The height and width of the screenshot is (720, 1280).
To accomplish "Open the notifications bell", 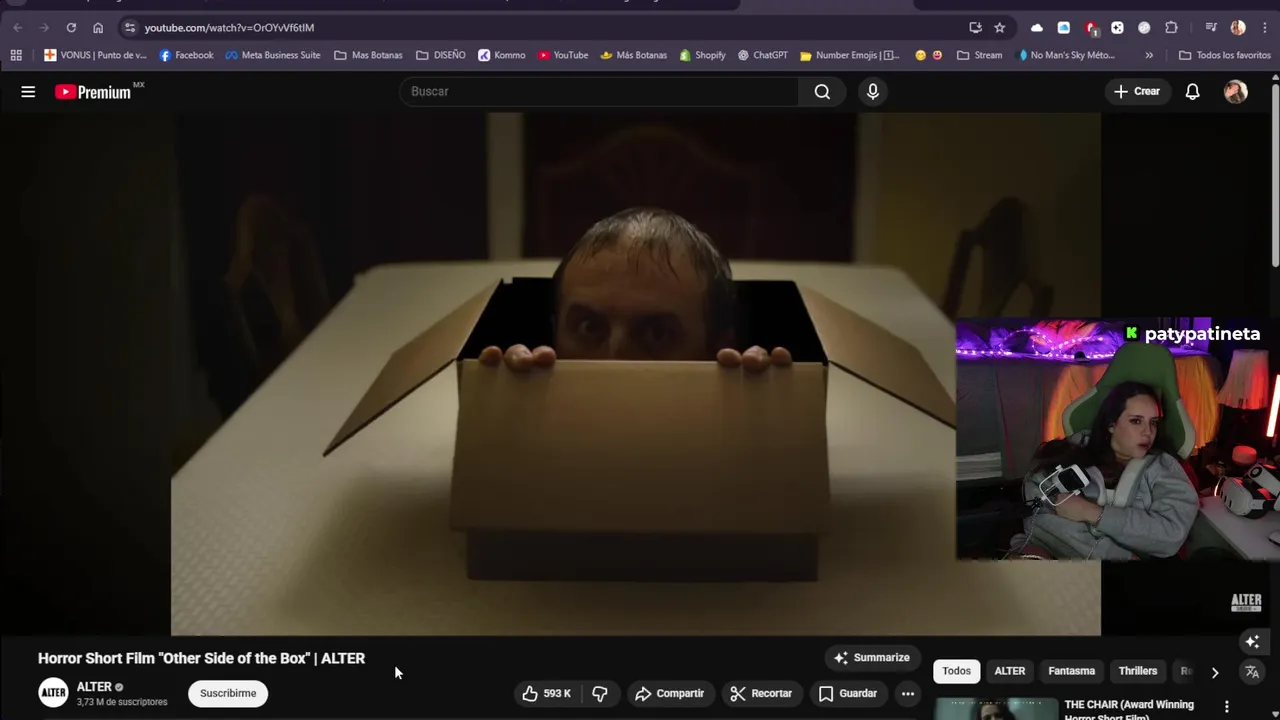I will click(1192, 91).
